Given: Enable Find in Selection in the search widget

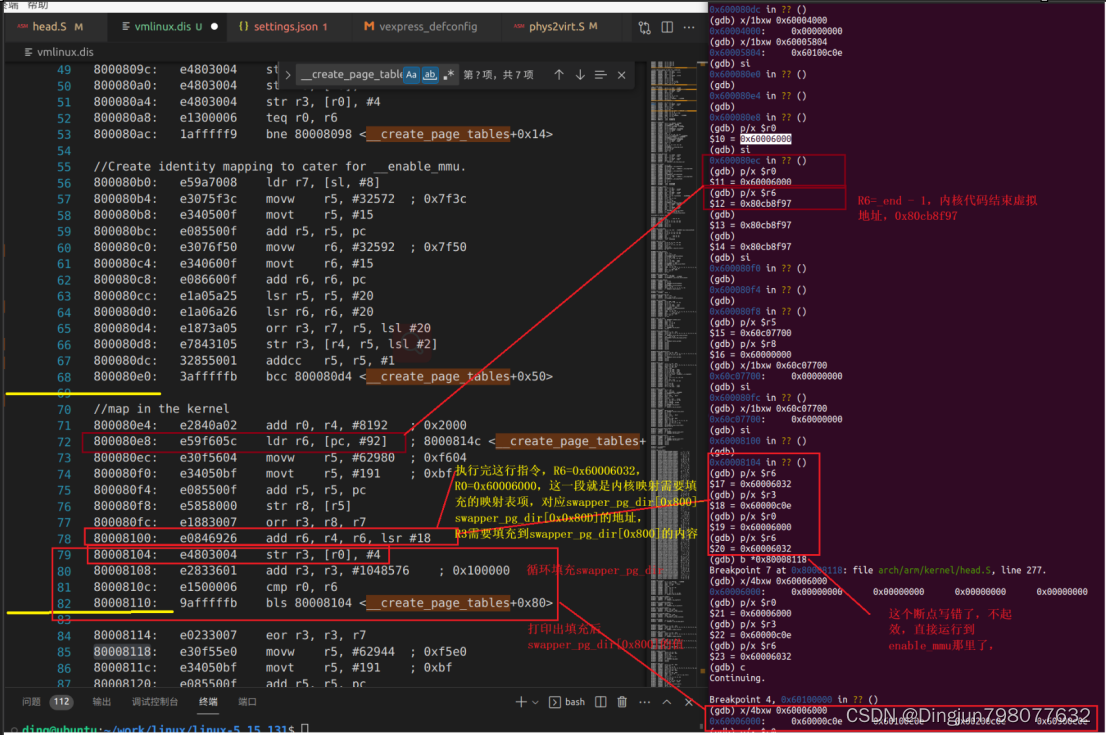Looking at the screenshot, I should (599, 76).
